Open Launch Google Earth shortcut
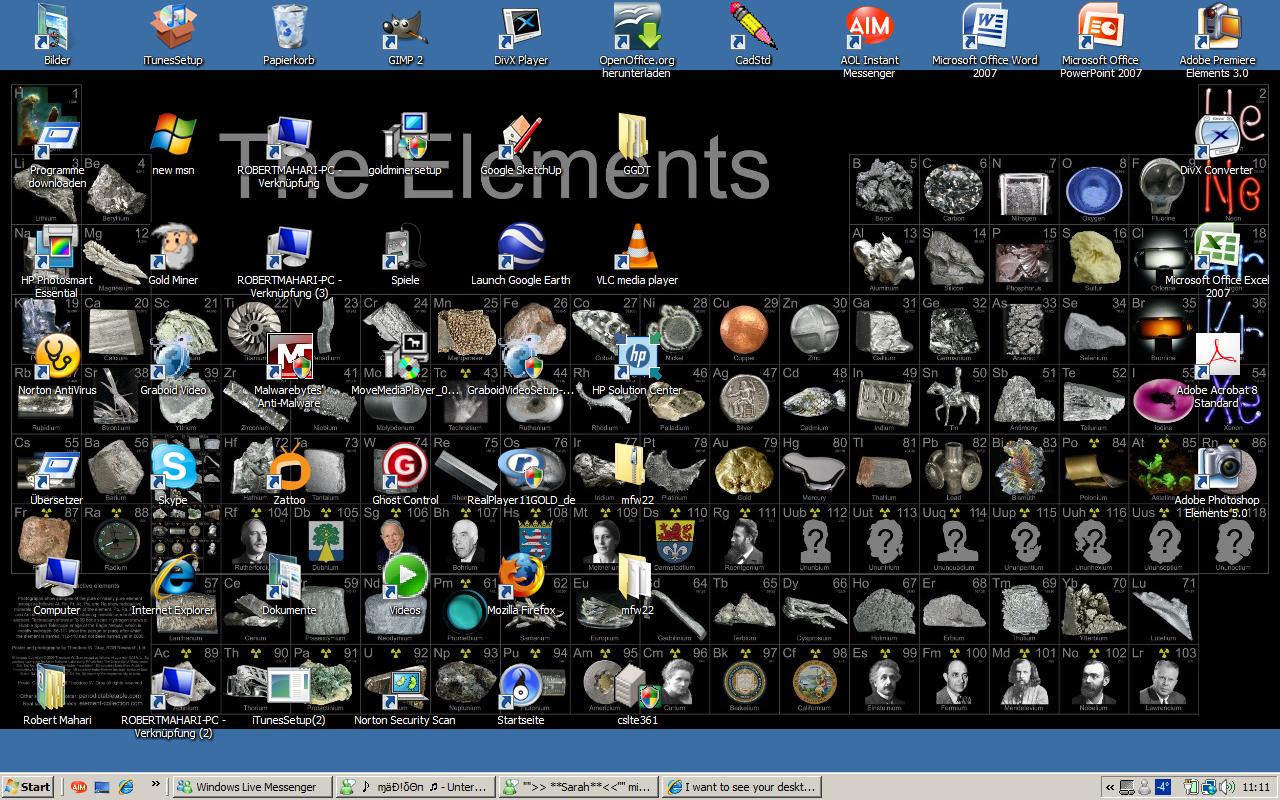 coord(521,249)
